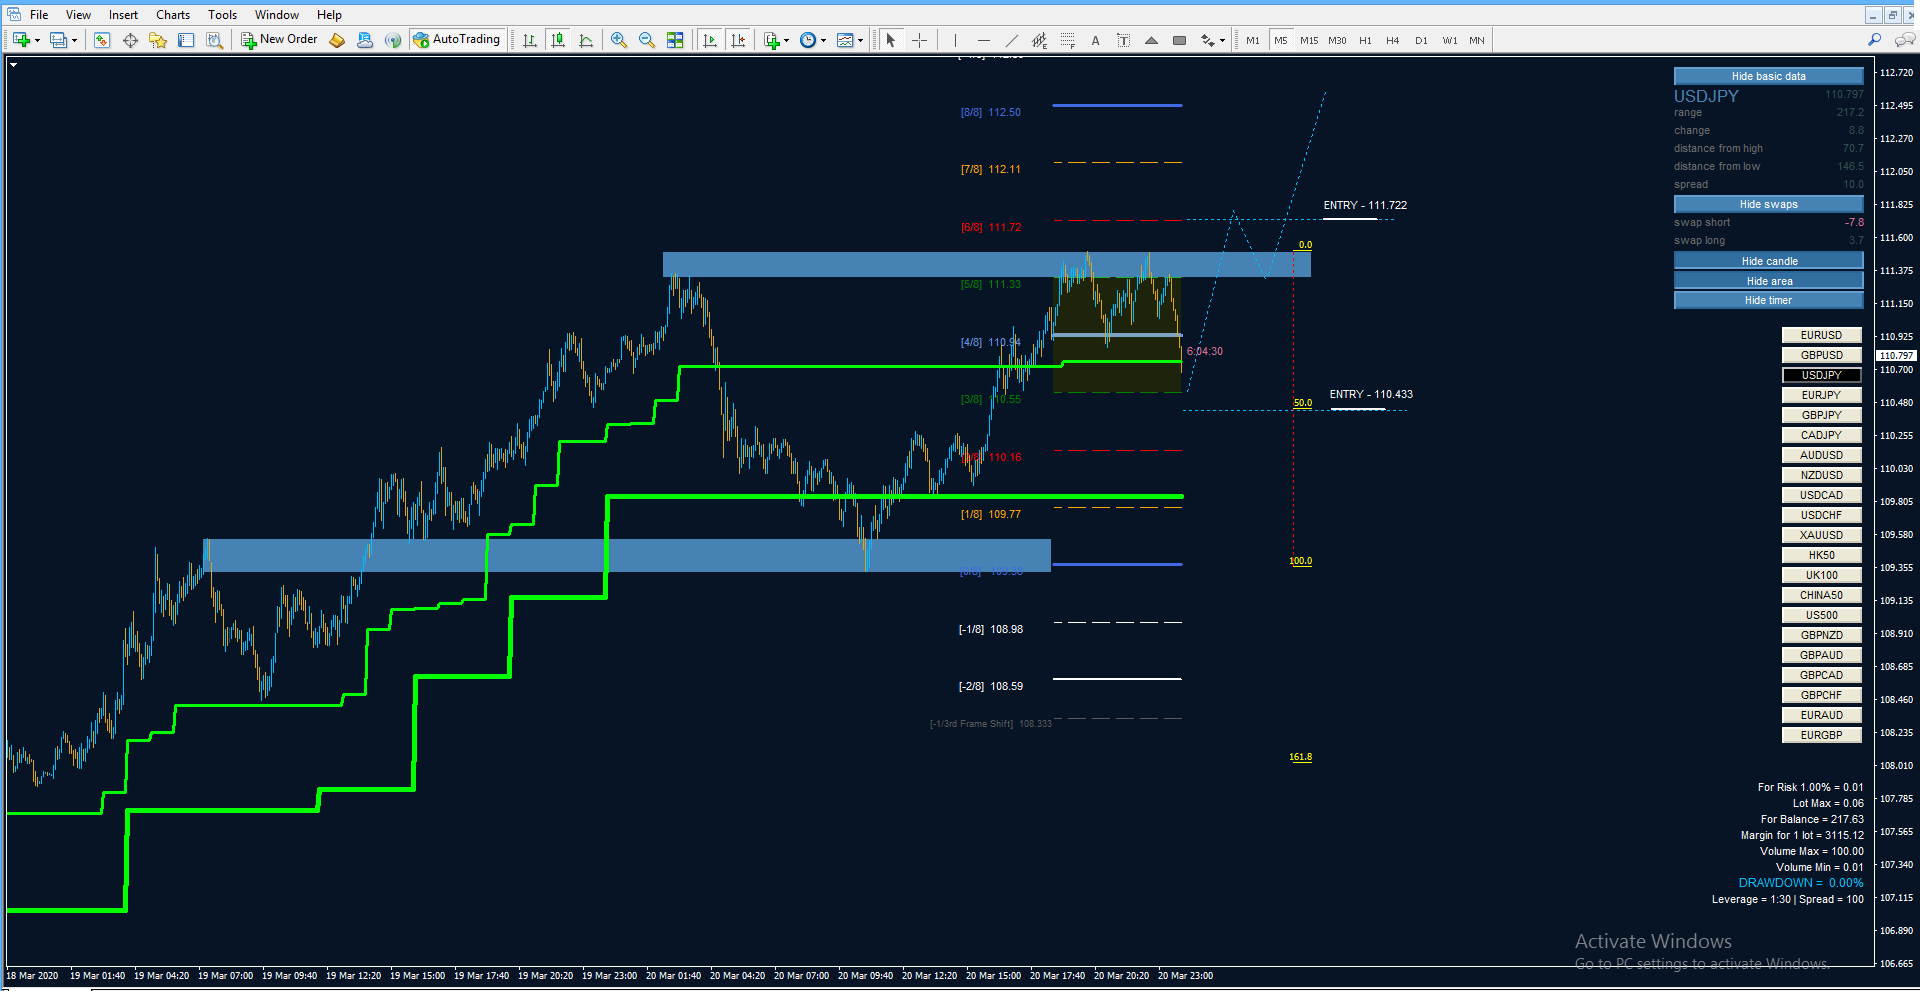Open the Indicators list icon
Screen dimensions: 1920x991
(771, 40)
